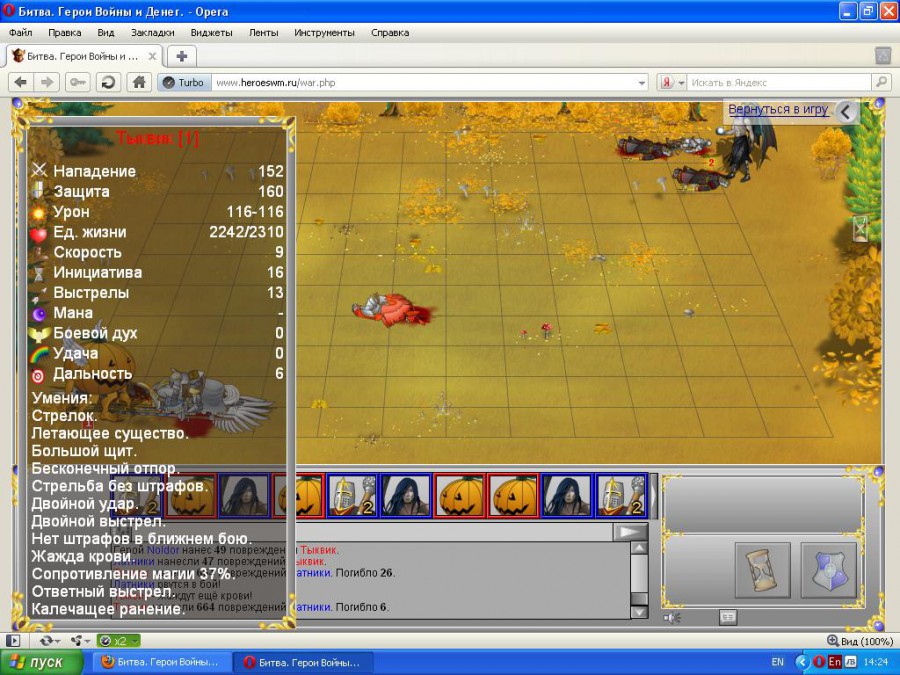Screen dimensions: 900x675
Task: Click the browser Back arrow button
Action: 21,83
